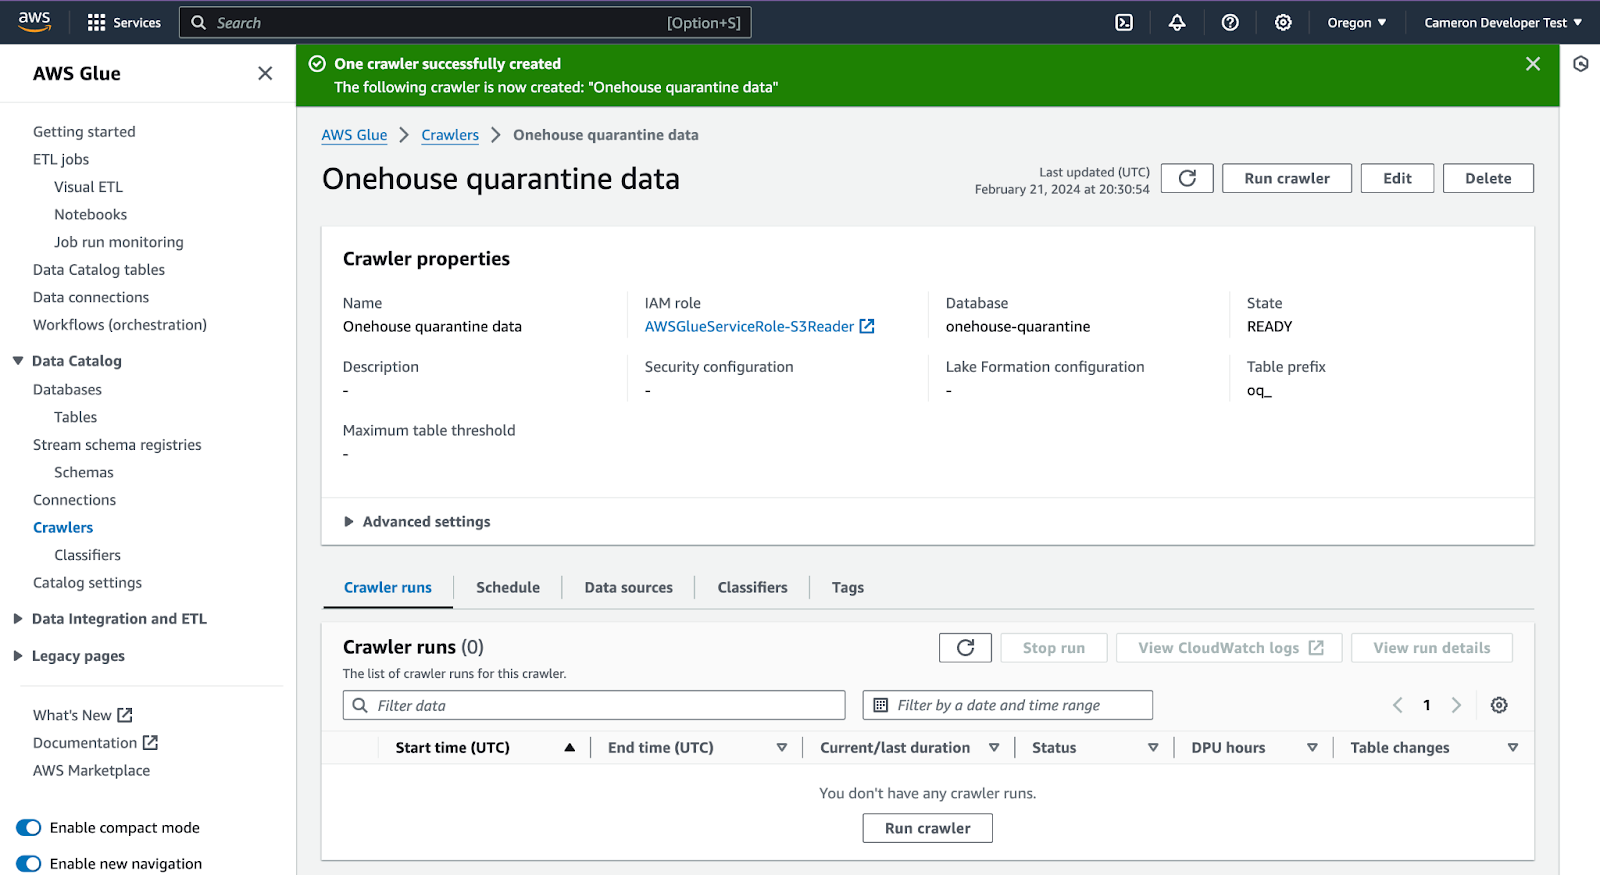Go to next page of crawler runs
1600x875 pixels.
(1456, 705)
